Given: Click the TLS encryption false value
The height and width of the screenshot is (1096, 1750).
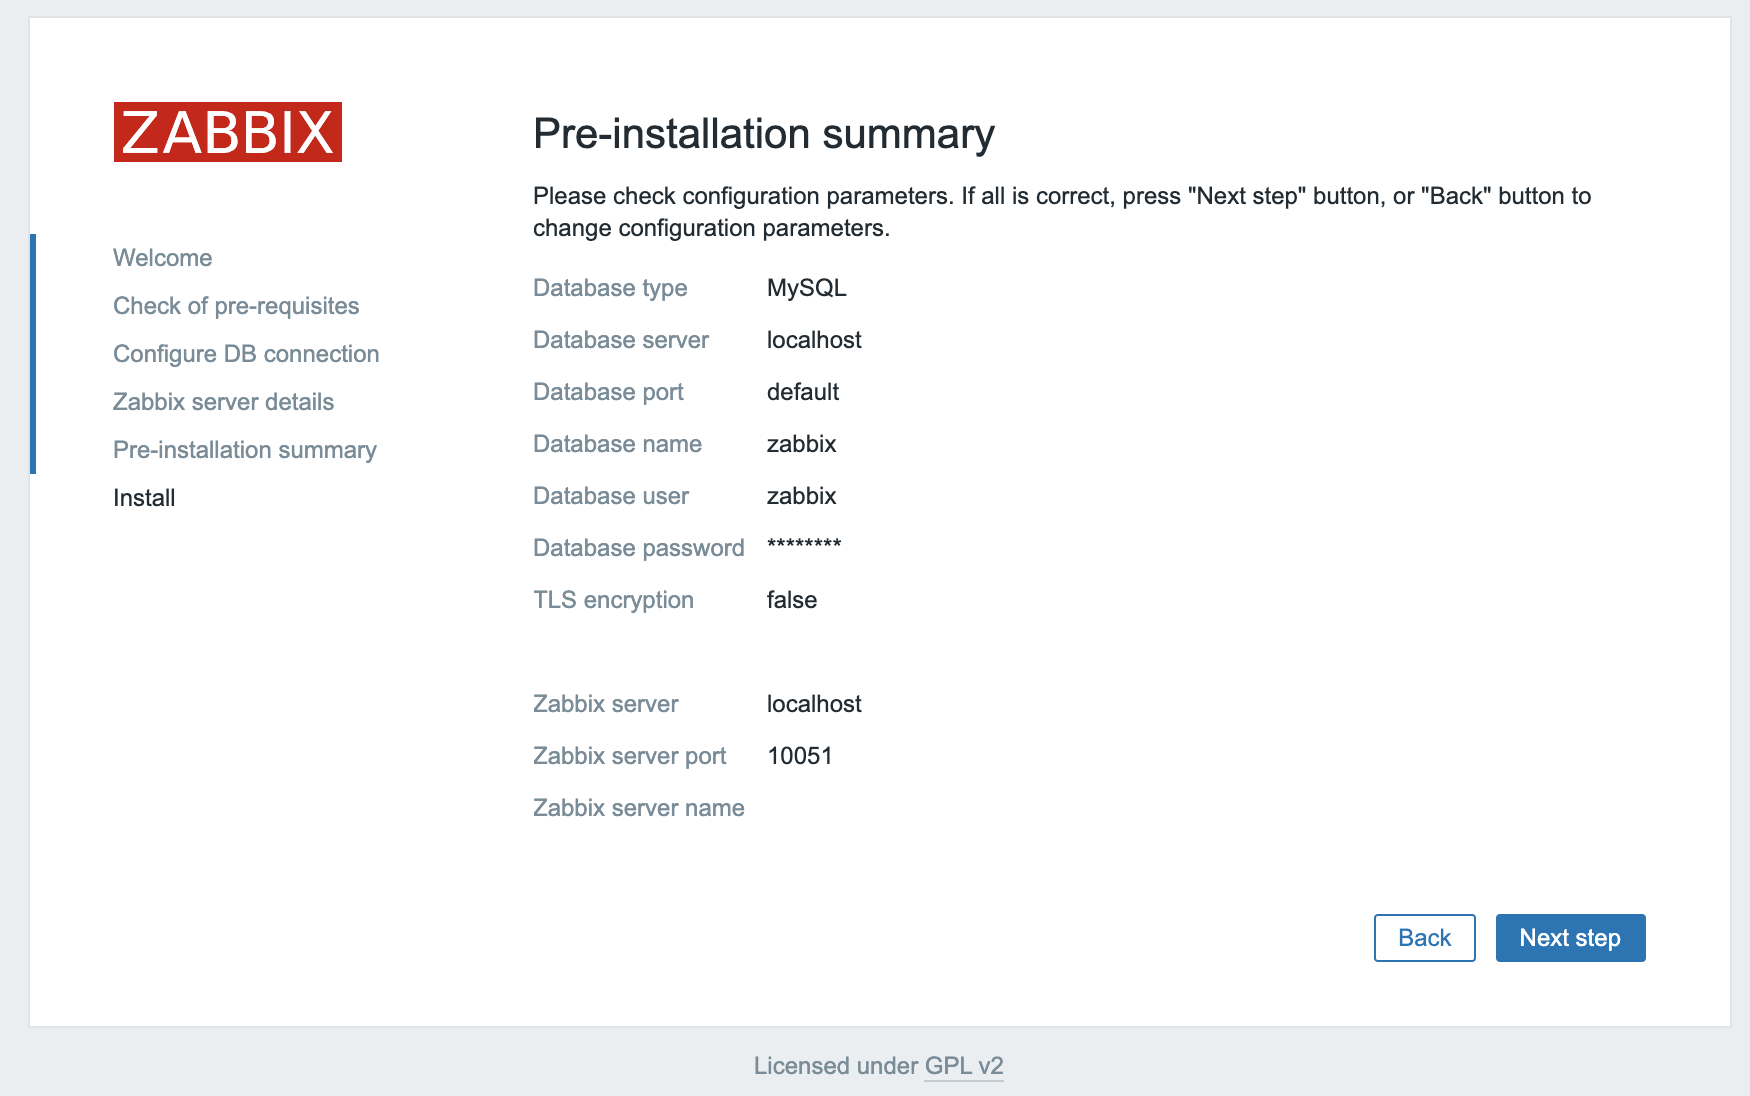Looking at the screenshot, I should [x=791, y=600].
